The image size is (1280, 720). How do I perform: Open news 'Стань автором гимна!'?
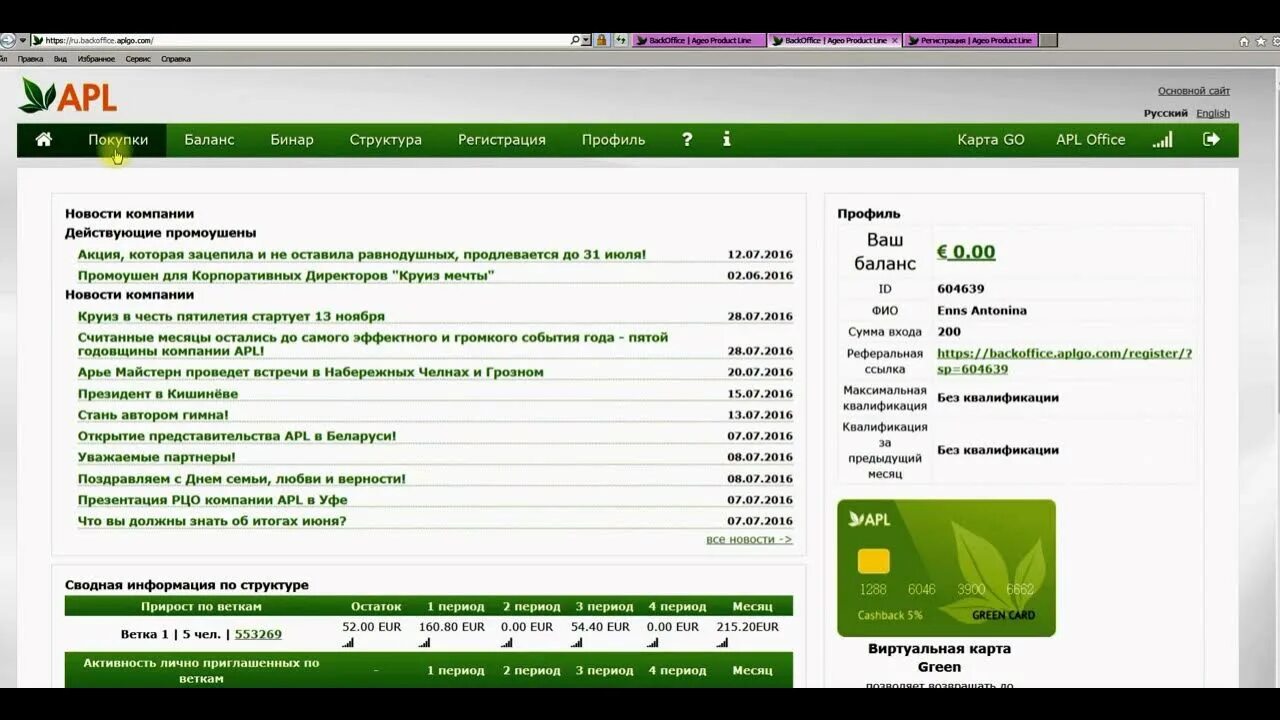(x=153, y=415)
